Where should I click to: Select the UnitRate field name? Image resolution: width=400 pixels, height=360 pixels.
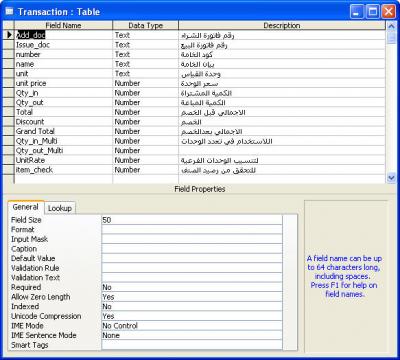point(63,160)
